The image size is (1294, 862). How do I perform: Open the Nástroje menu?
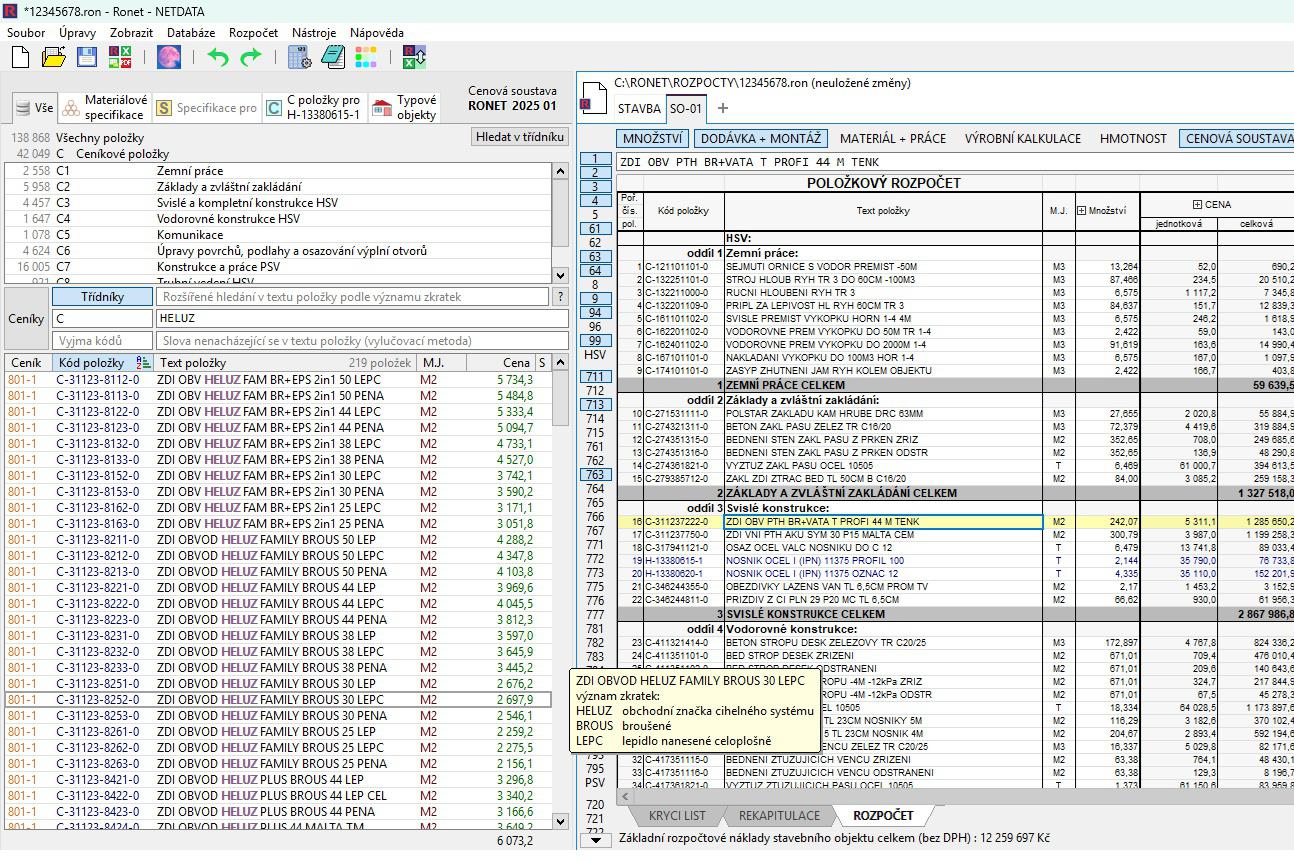click(x=314, y=33)
